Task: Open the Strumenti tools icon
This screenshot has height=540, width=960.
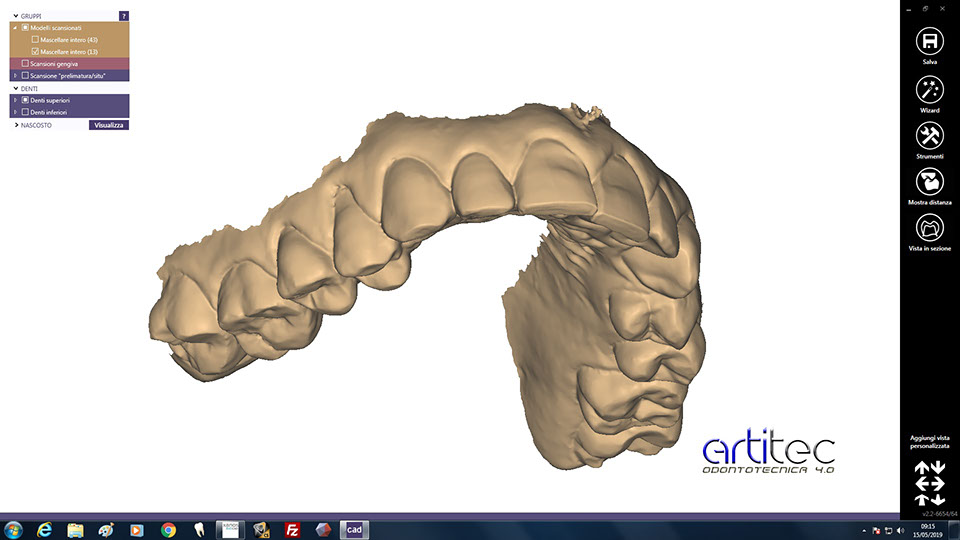Action: (x=929, y=136)
